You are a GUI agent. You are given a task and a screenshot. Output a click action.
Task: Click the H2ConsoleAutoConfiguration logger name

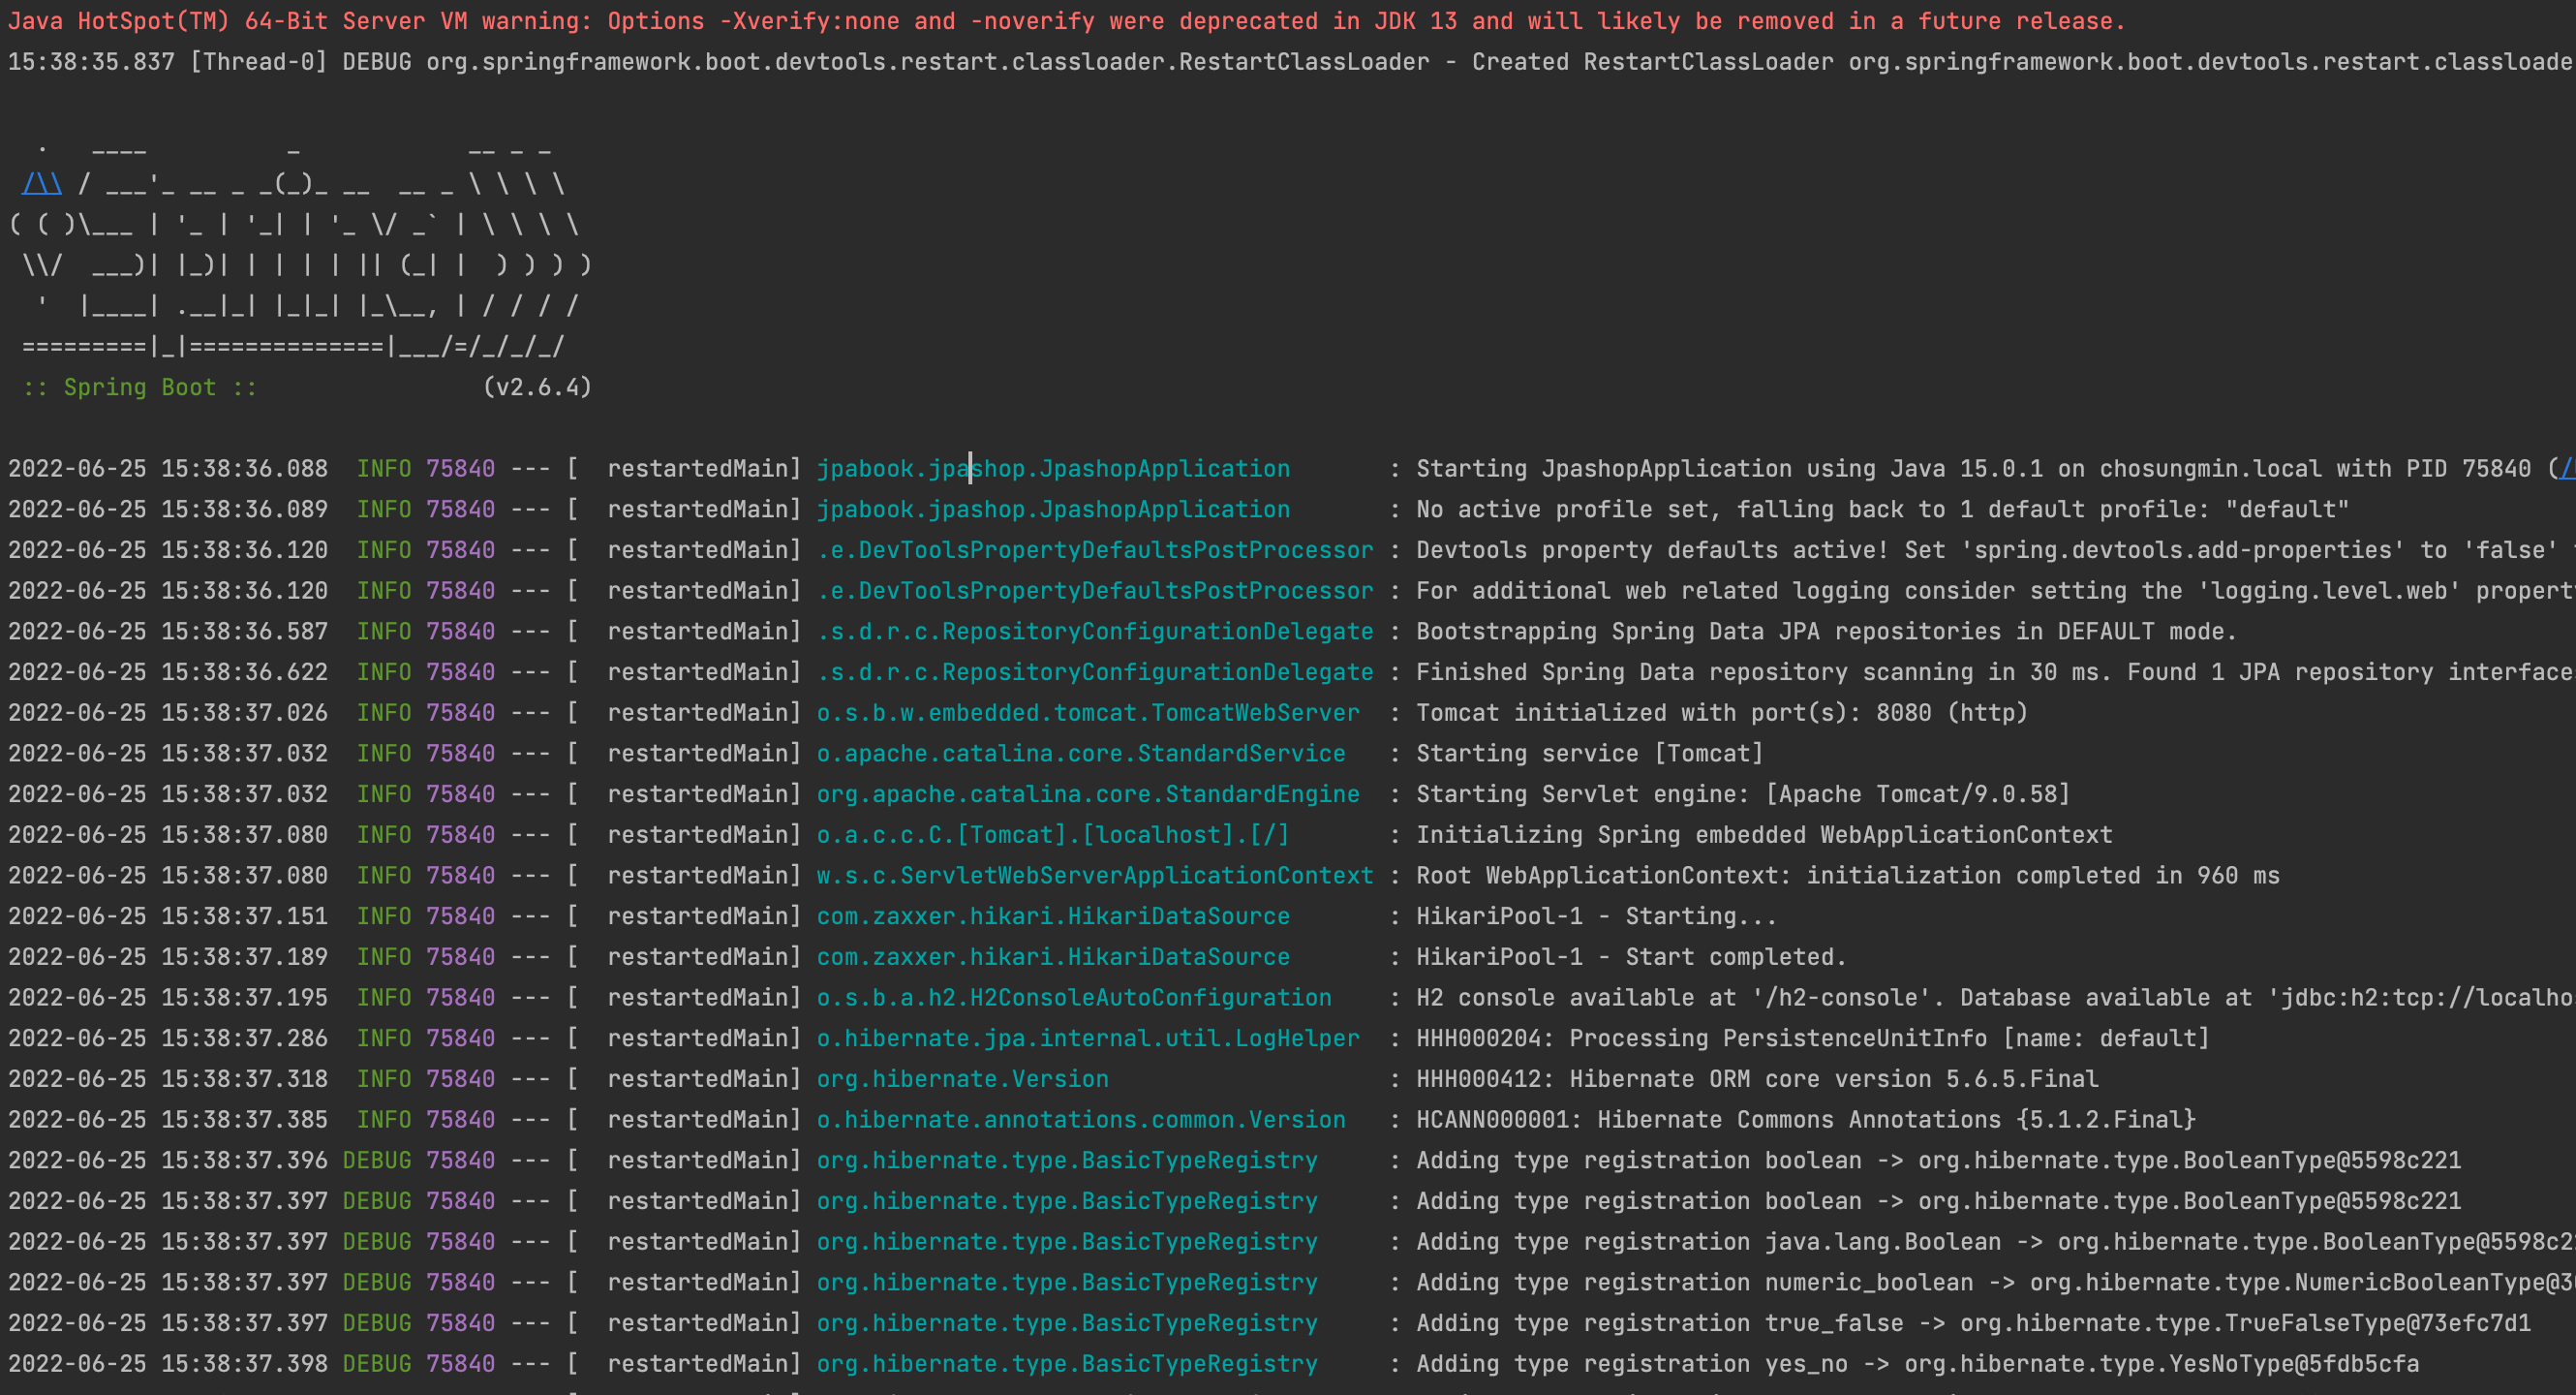(x=1073, y=998)
